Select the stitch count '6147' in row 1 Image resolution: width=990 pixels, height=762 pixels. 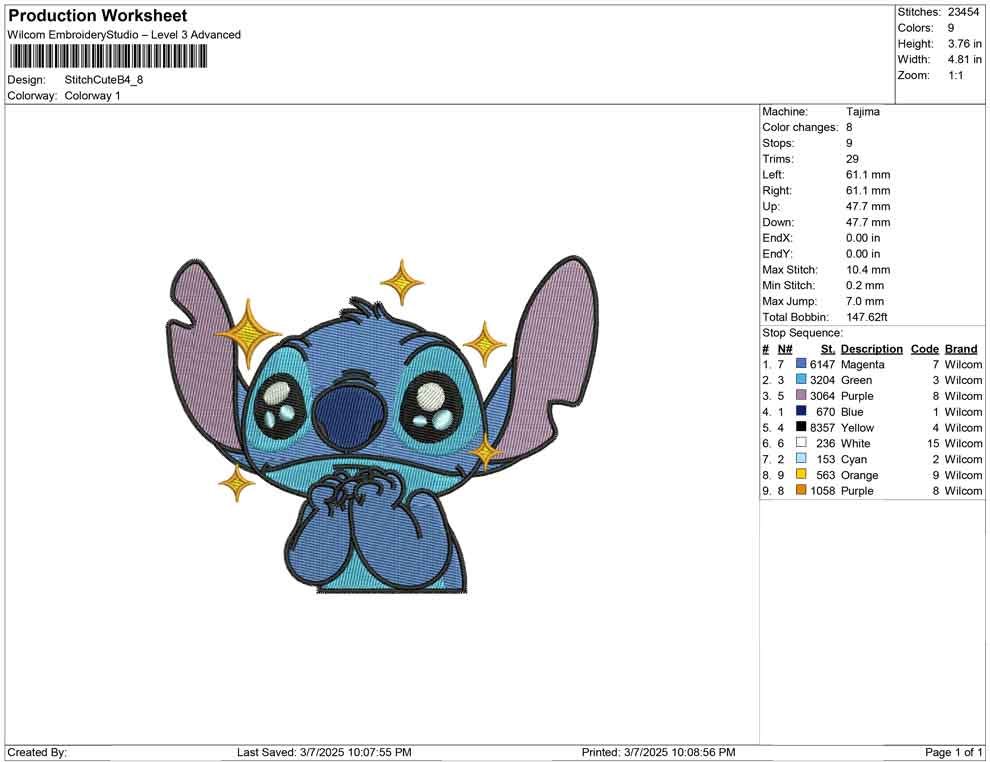[822, 364]
